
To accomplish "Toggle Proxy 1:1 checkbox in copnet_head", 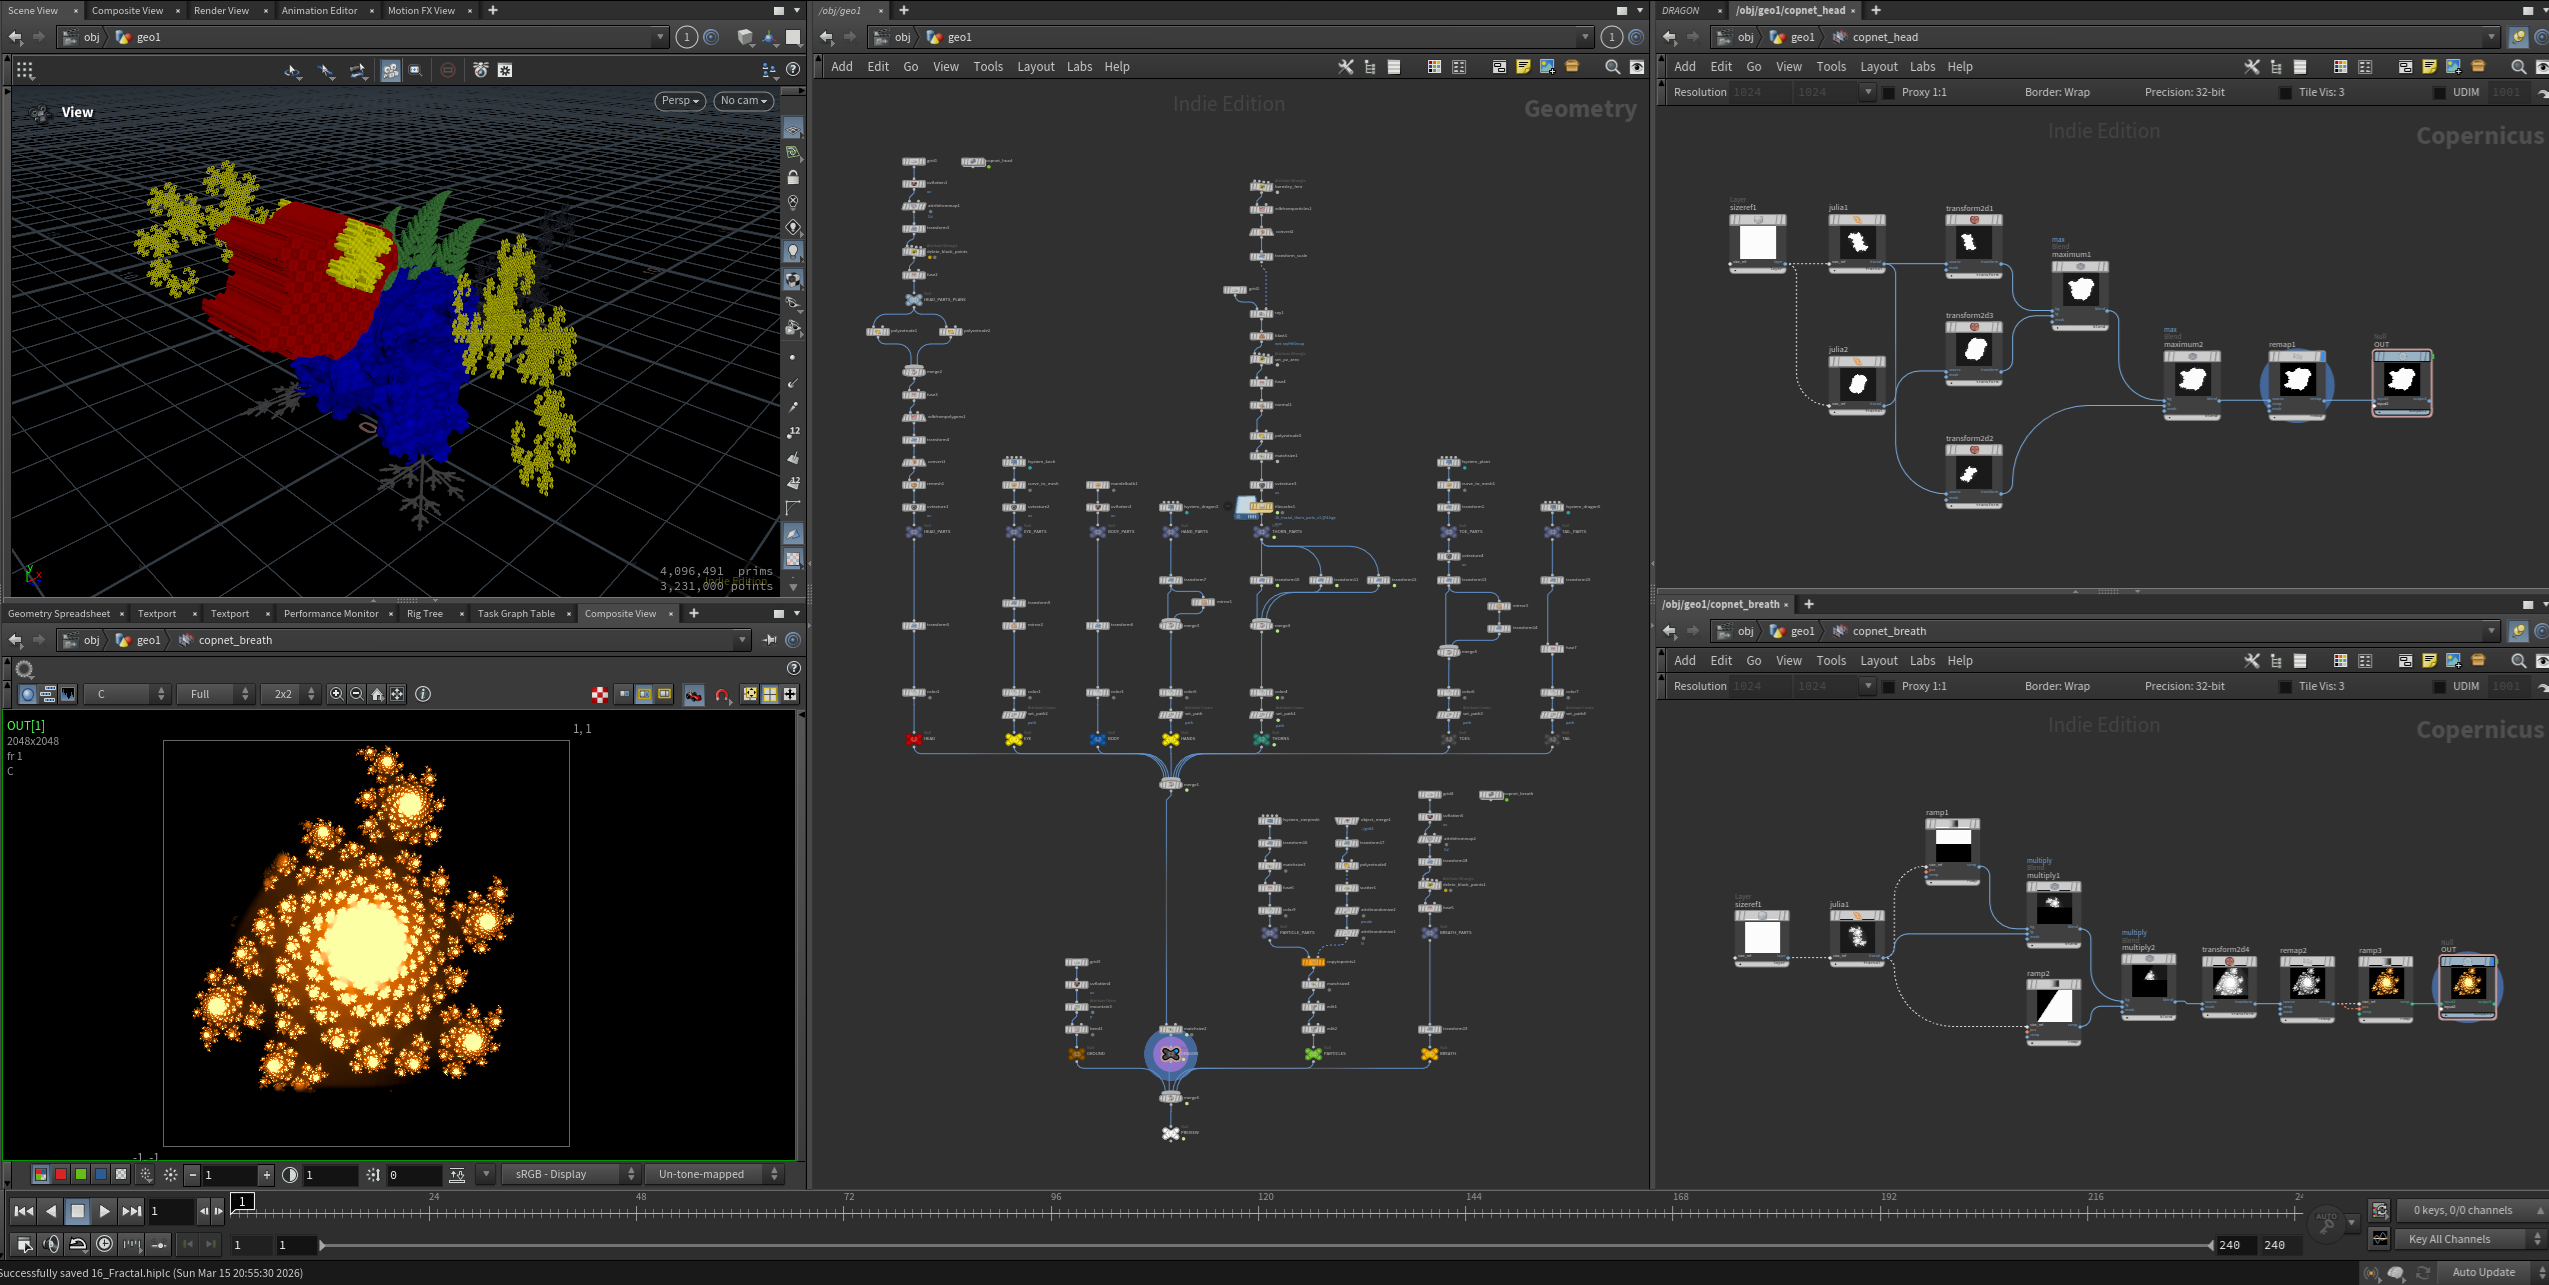I will [1888, 92].
